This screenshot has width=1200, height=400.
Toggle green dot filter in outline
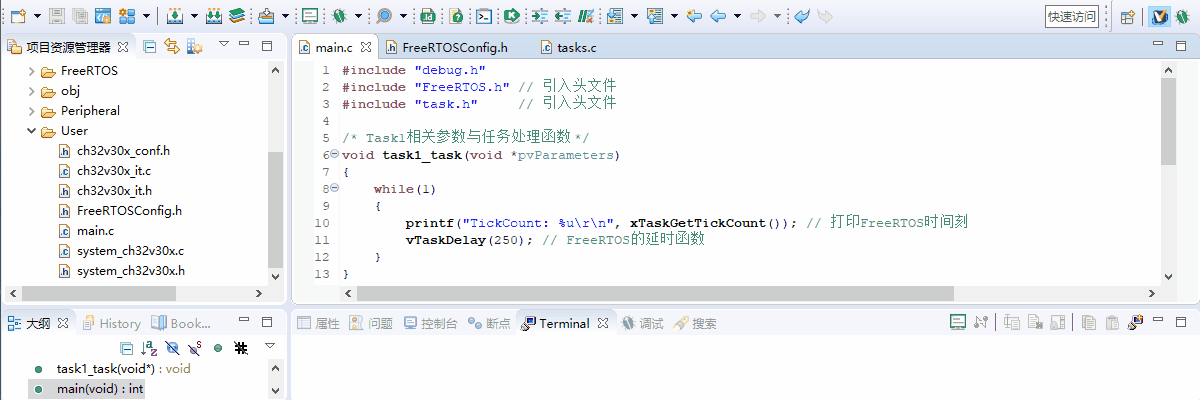pos(217,347)
